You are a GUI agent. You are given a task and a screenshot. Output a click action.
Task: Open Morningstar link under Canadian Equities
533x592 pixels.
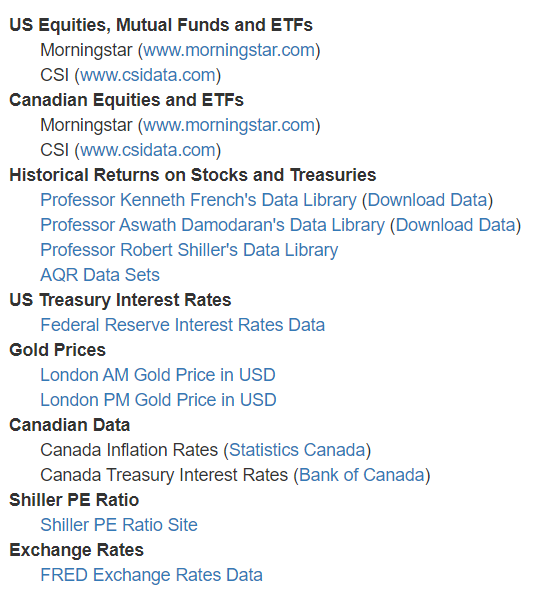(229, 125)
